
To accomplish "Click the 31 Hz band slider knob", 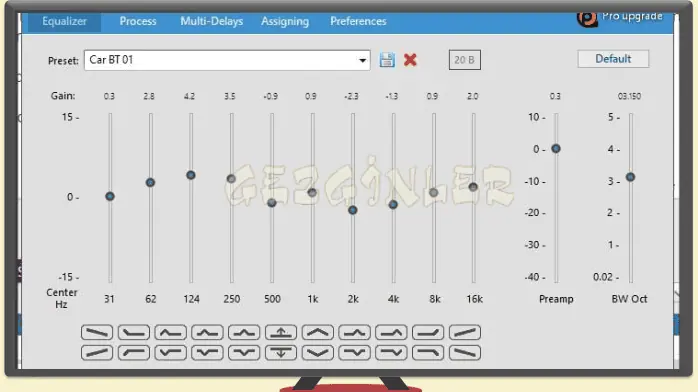I will pyautogui.click(x=110, y=196).
